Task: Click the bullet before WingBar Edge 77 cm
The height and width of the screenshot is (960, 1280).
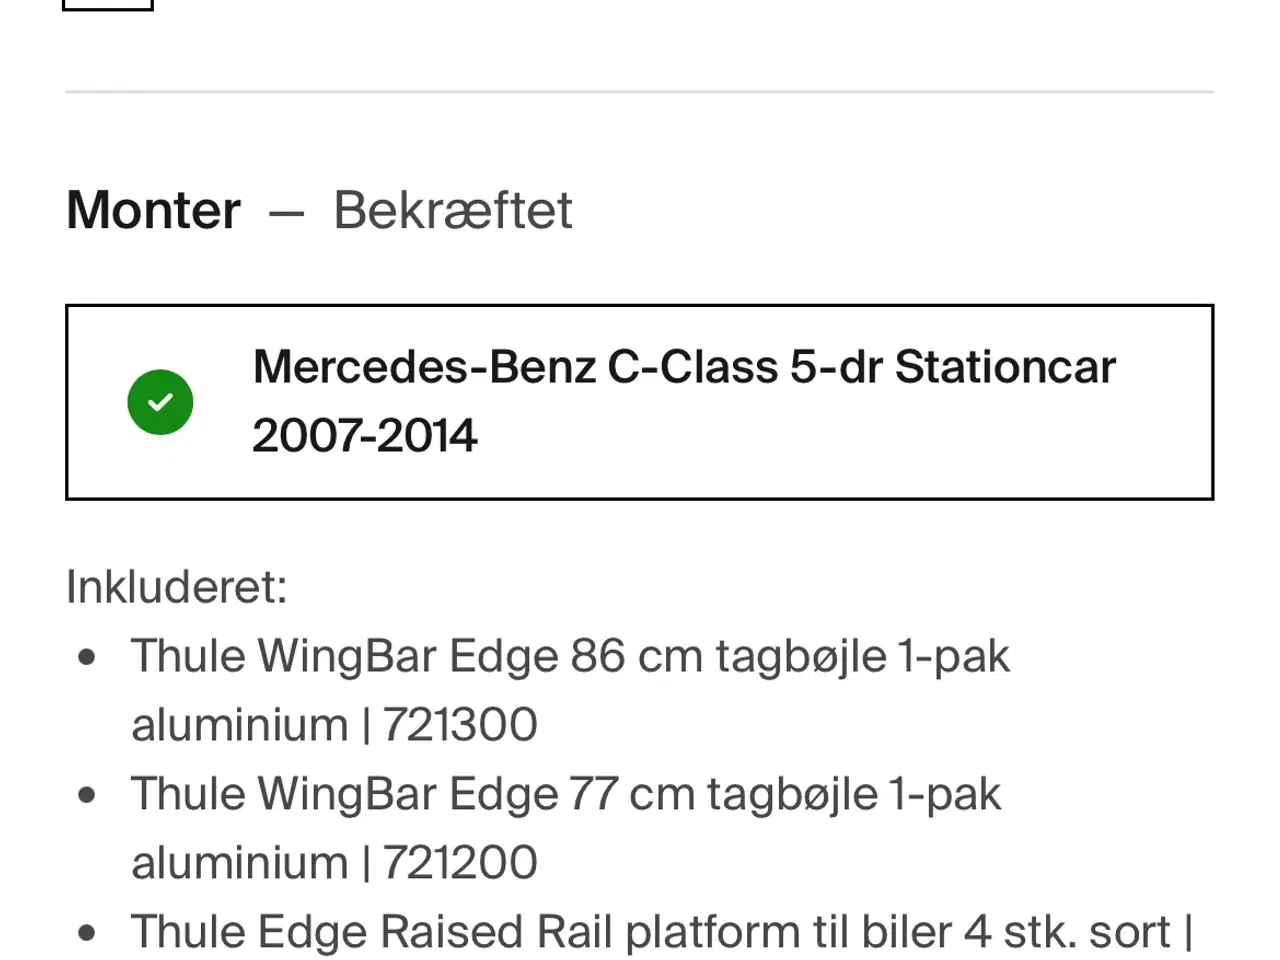Action: (x=87, y=796)
